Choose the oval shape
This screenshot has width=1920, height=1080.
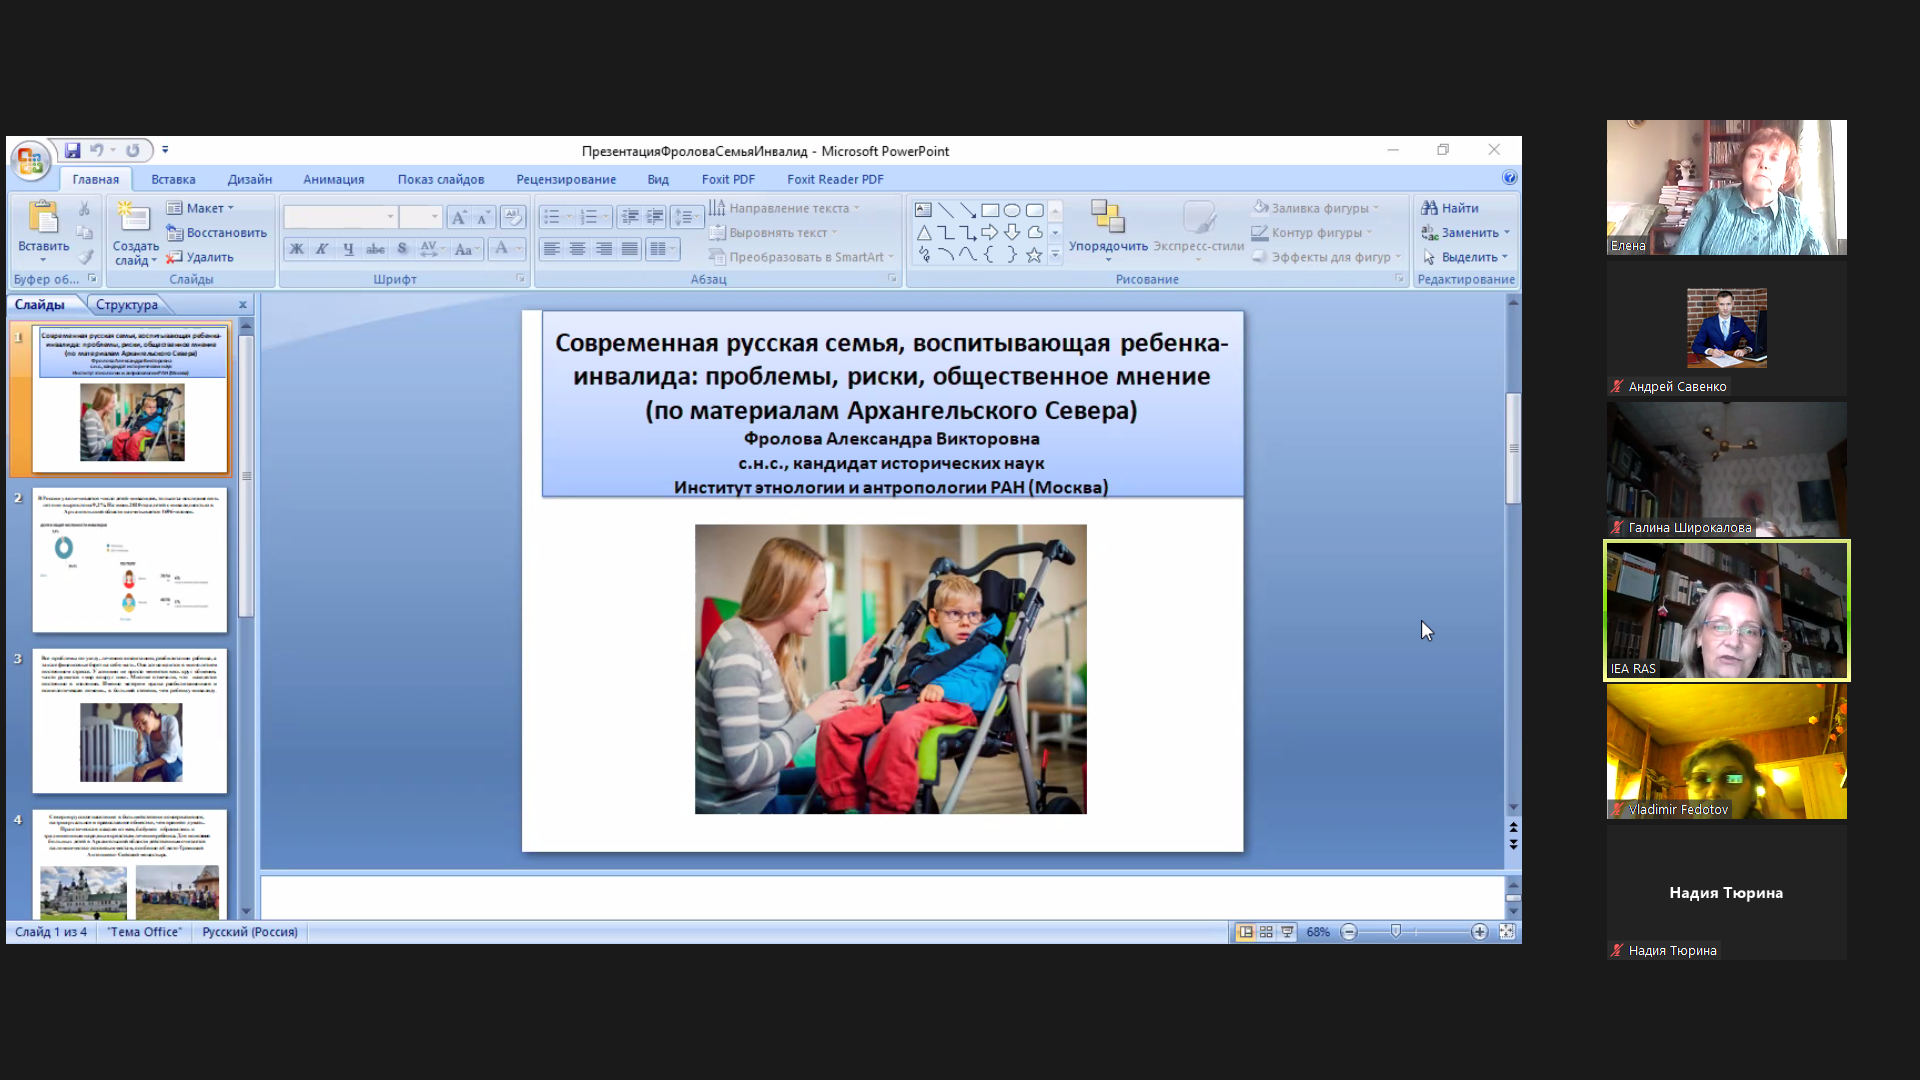coord(1012,210)
